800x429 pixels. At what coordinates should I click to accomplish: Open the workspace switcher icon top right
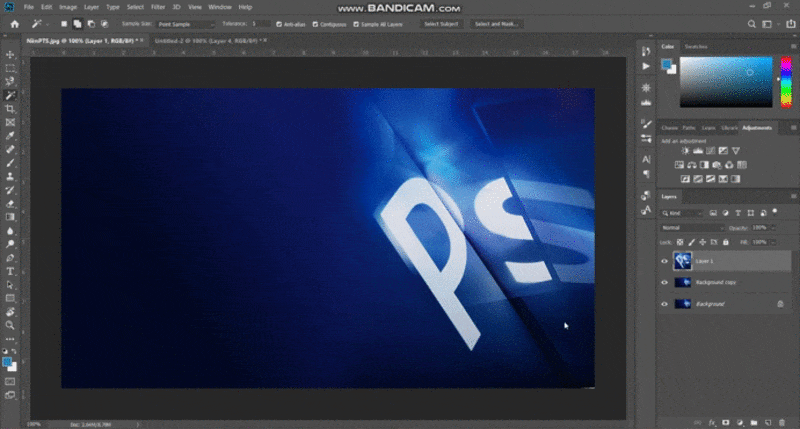767,24
